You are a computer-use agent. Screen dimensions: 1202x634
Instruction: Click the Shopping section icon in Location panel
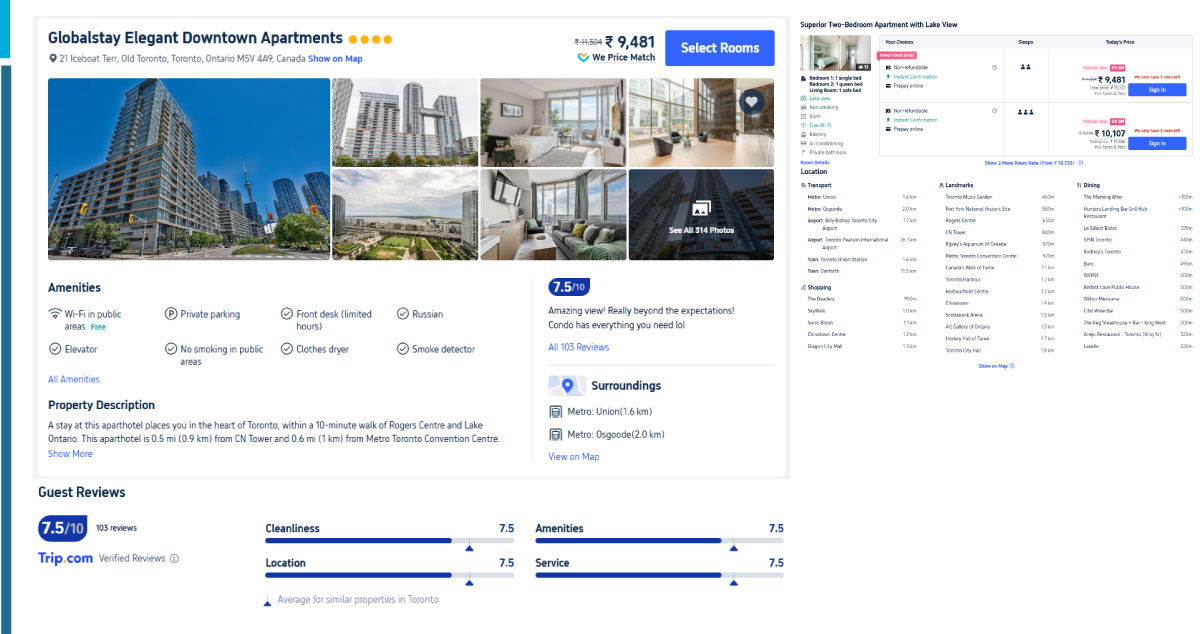point(803,287)
